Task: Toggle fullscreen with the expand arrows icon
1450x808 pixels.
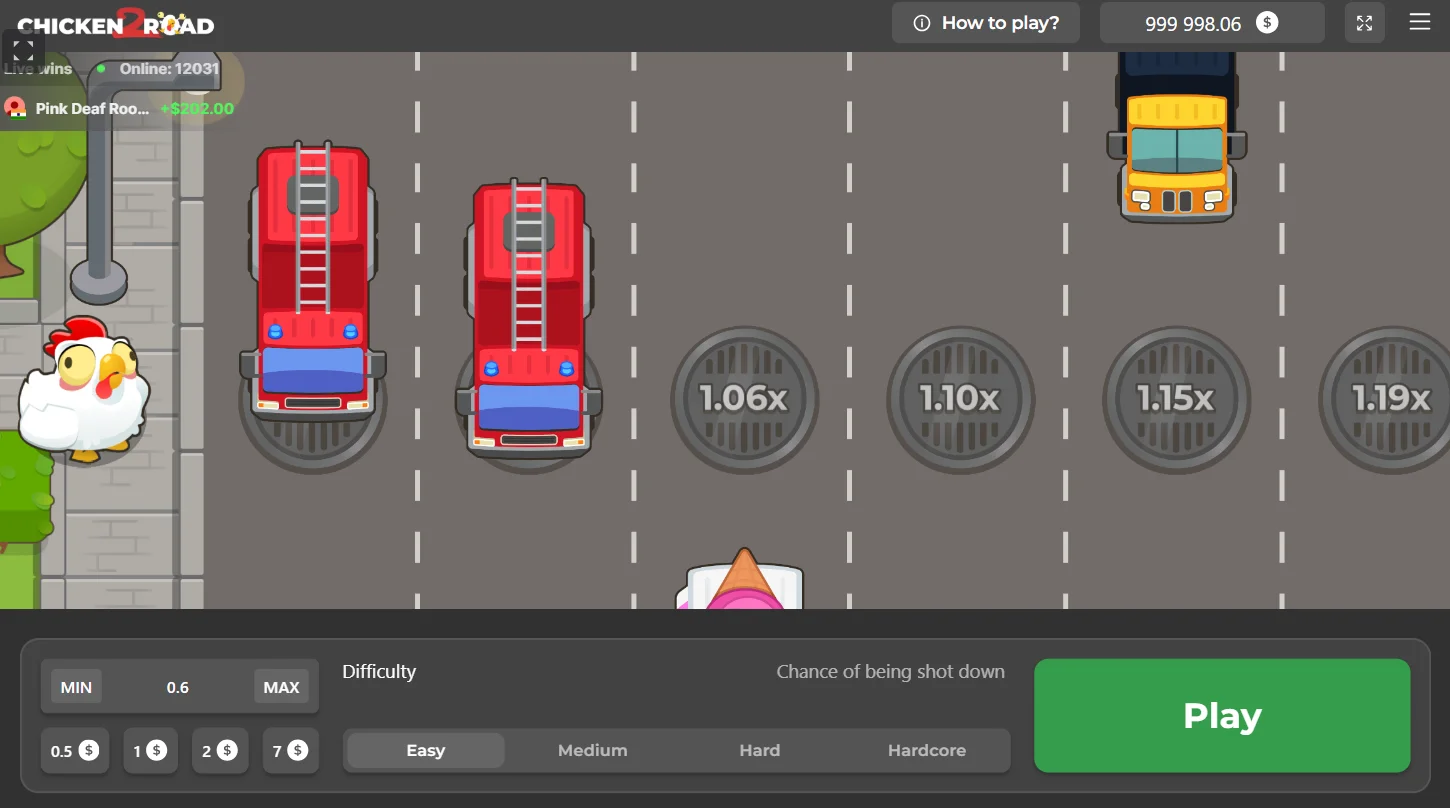Action: coord(1365,23)
